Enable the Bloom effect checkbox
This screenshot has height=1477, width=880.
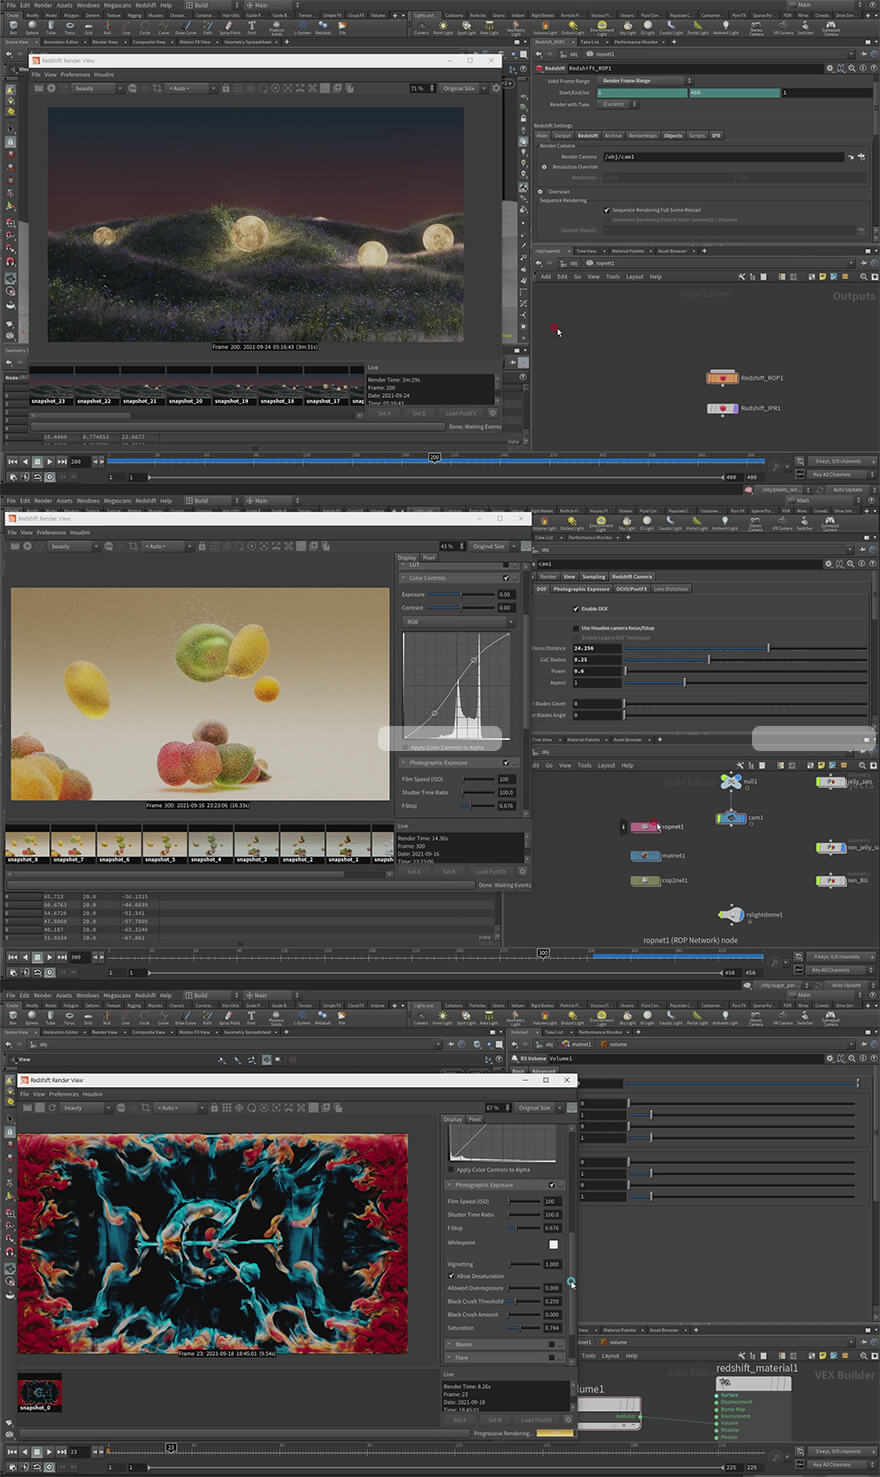551,1344
